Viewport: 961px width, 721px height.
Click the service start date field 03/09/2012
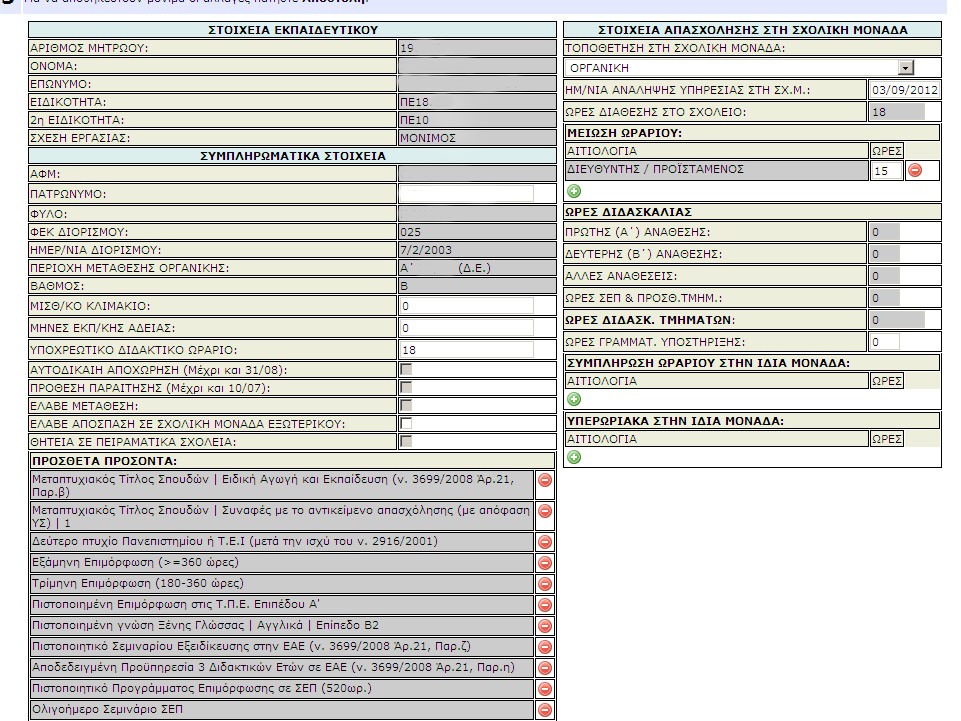(x=903, y=91)
